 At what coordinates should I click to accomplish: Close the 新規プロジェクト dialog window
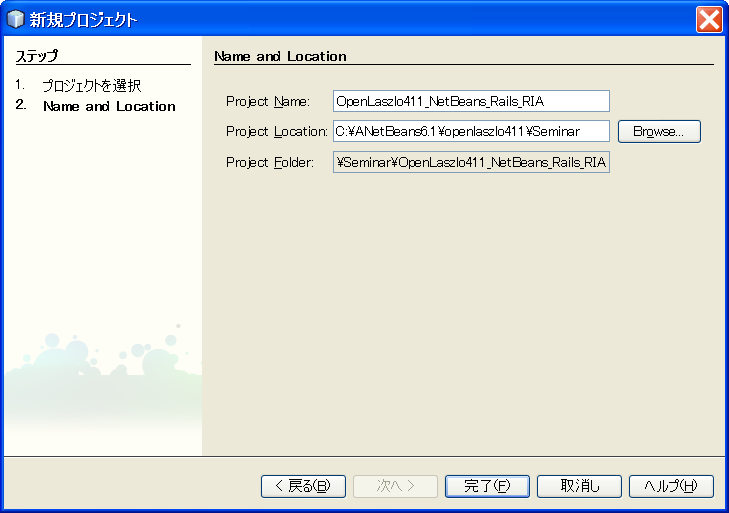709,20
